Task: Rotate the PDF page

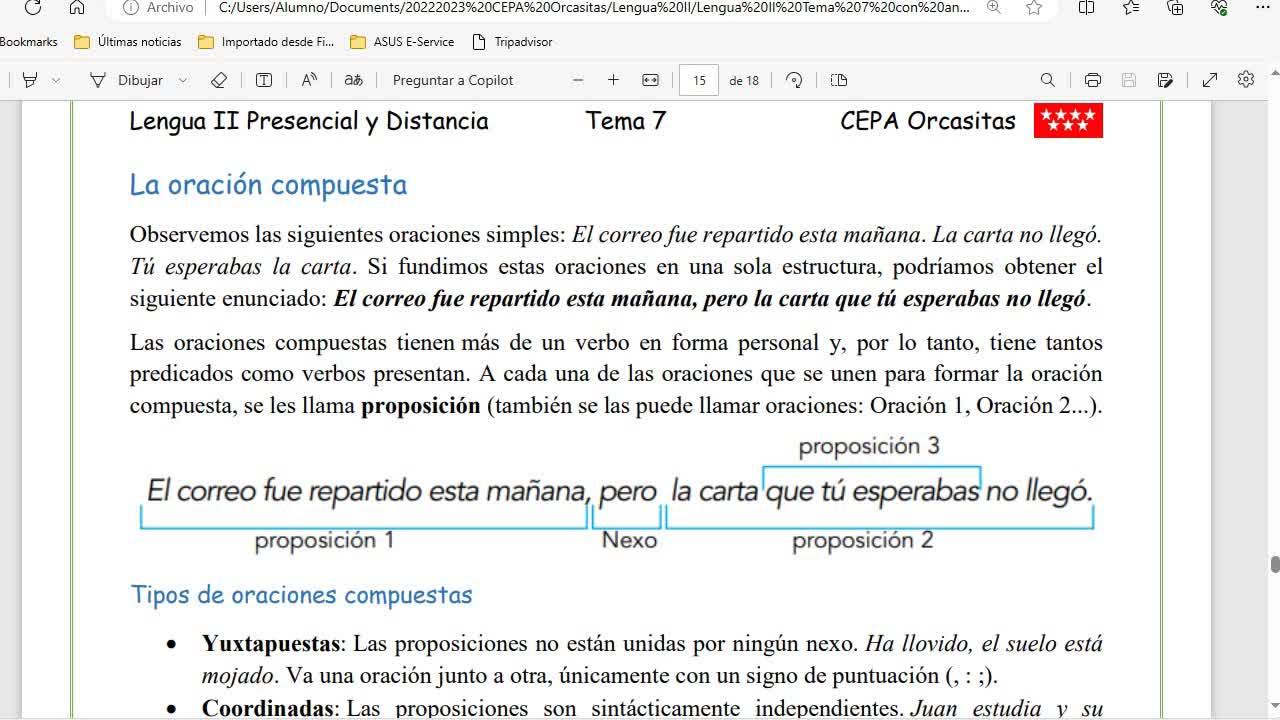Action: pos(795,80)
